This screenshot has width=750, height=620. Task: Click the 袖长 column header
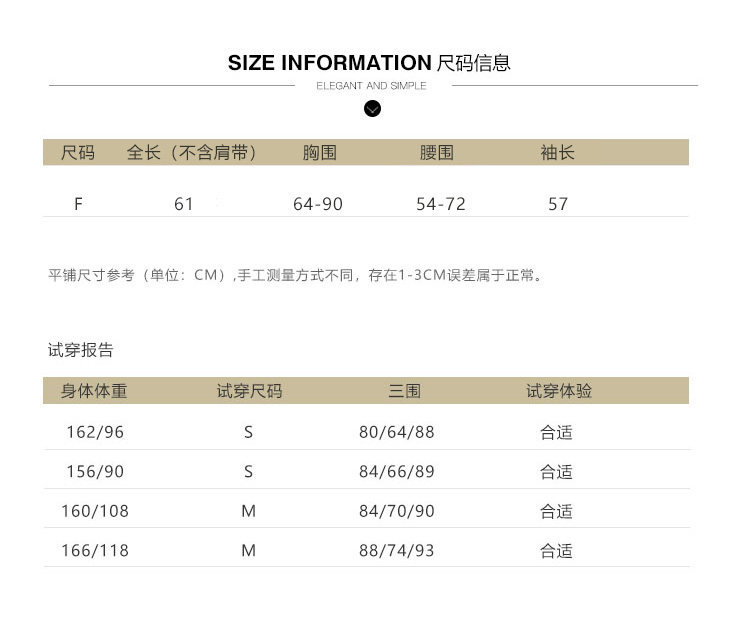click(557, 153)
